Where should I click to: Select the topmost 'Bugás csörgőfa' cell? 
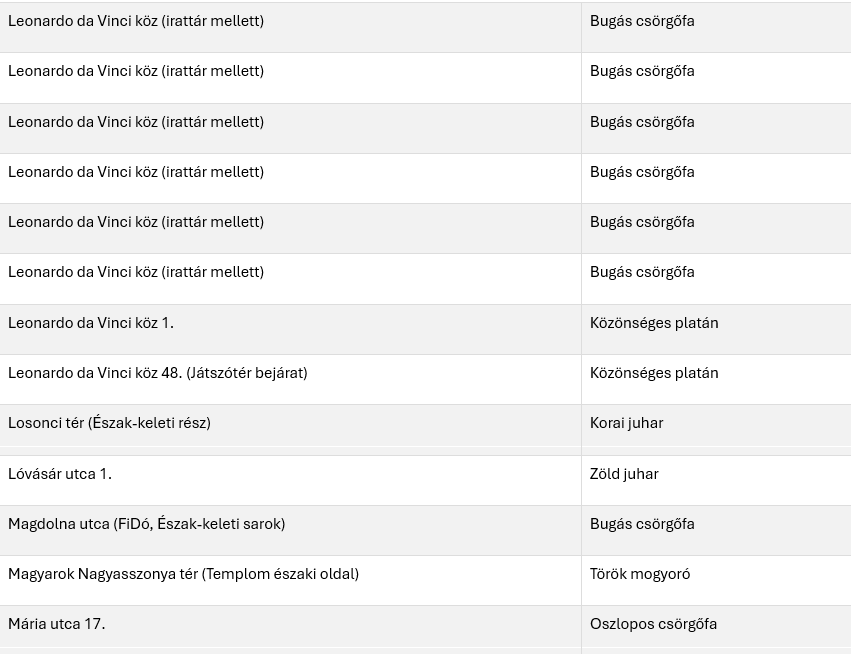point(642,21)
